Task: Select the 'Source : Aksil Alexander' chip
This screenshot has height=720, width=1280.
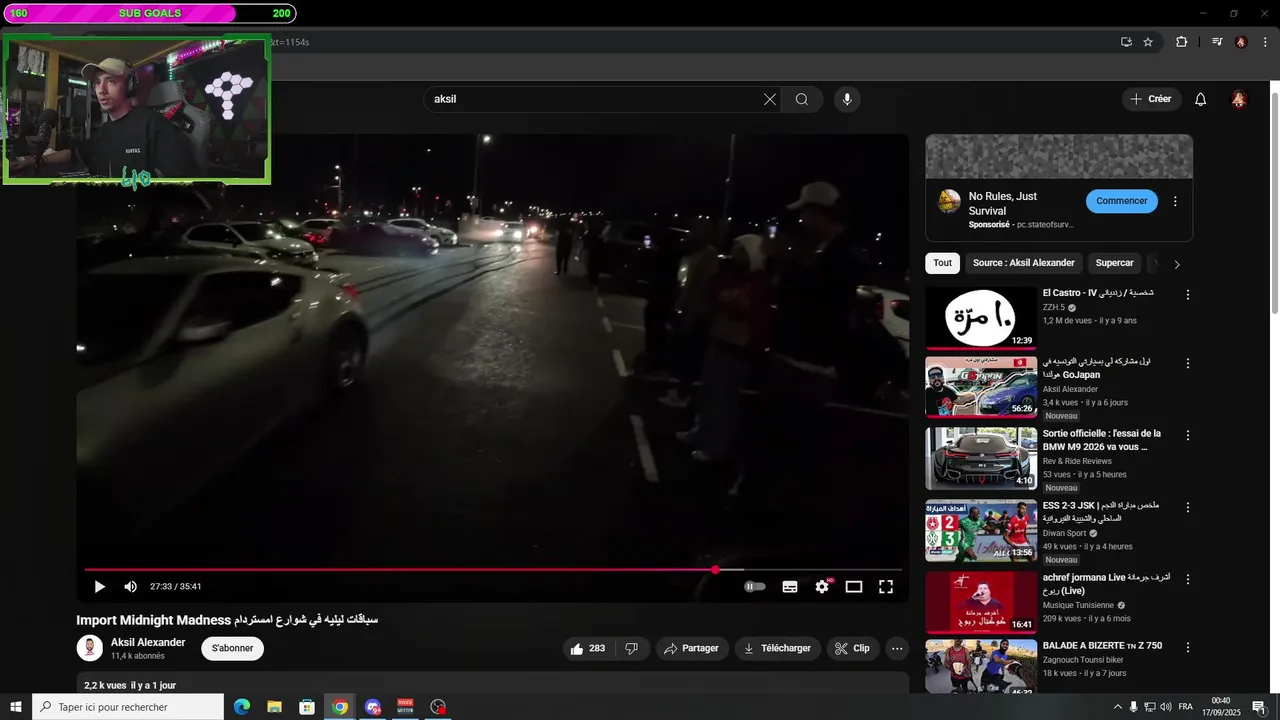Action: pyautogui.click(x=1024, y=263)
